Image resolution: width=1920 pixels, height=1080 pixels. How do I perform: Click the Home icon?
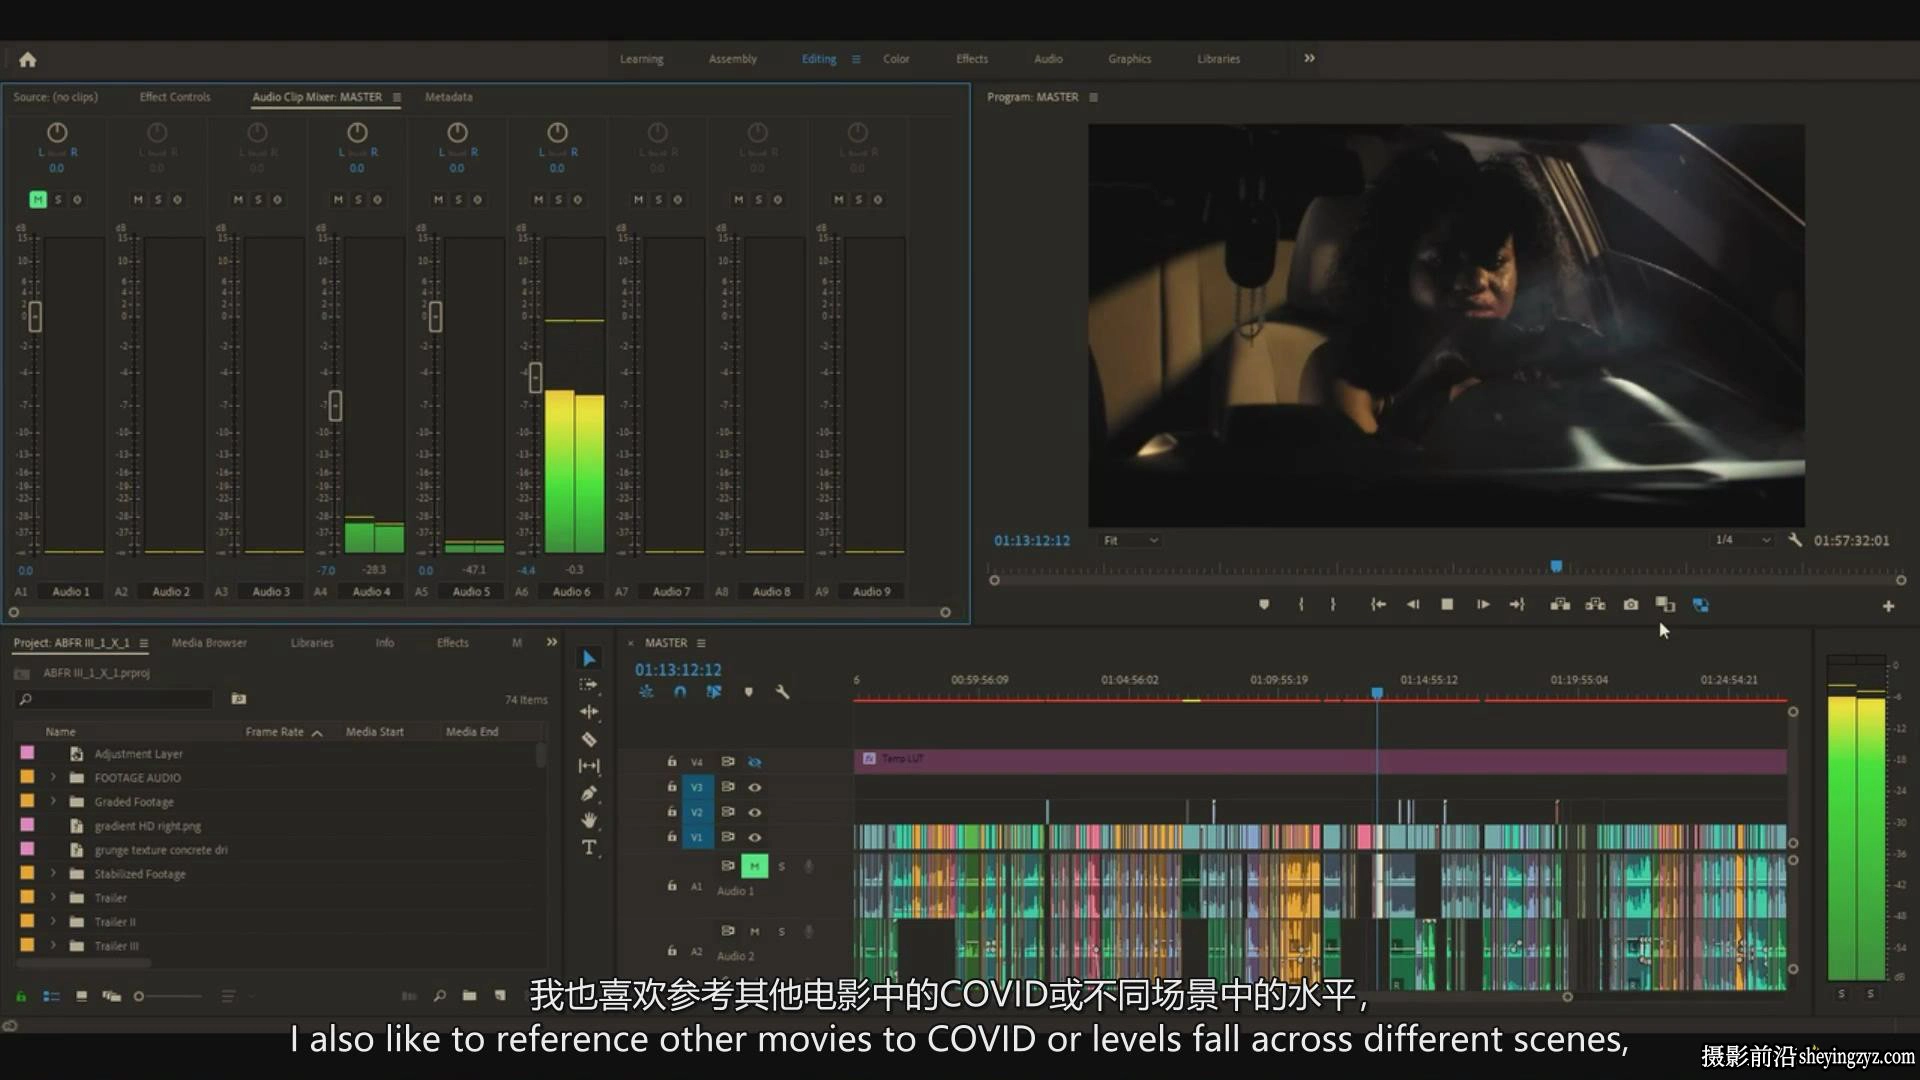tap(28, 59)
